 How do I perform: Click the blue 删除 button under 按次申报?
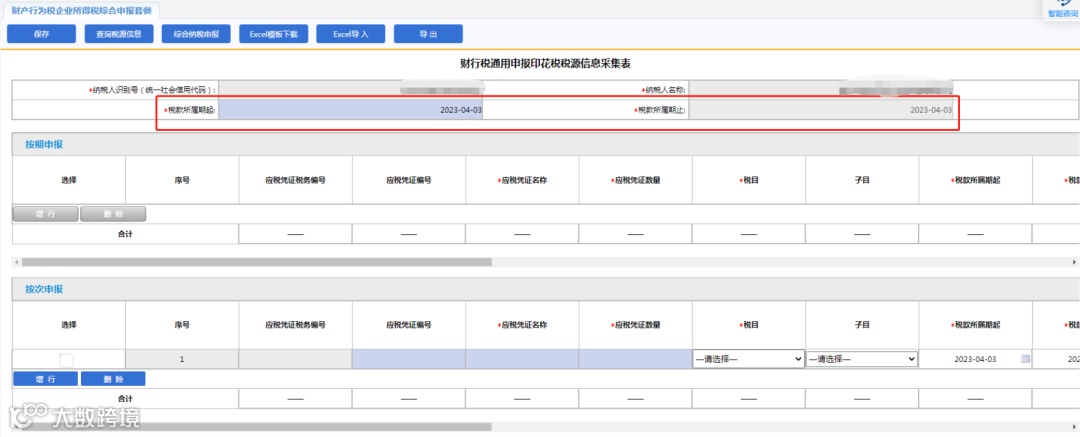coord(113,379)
